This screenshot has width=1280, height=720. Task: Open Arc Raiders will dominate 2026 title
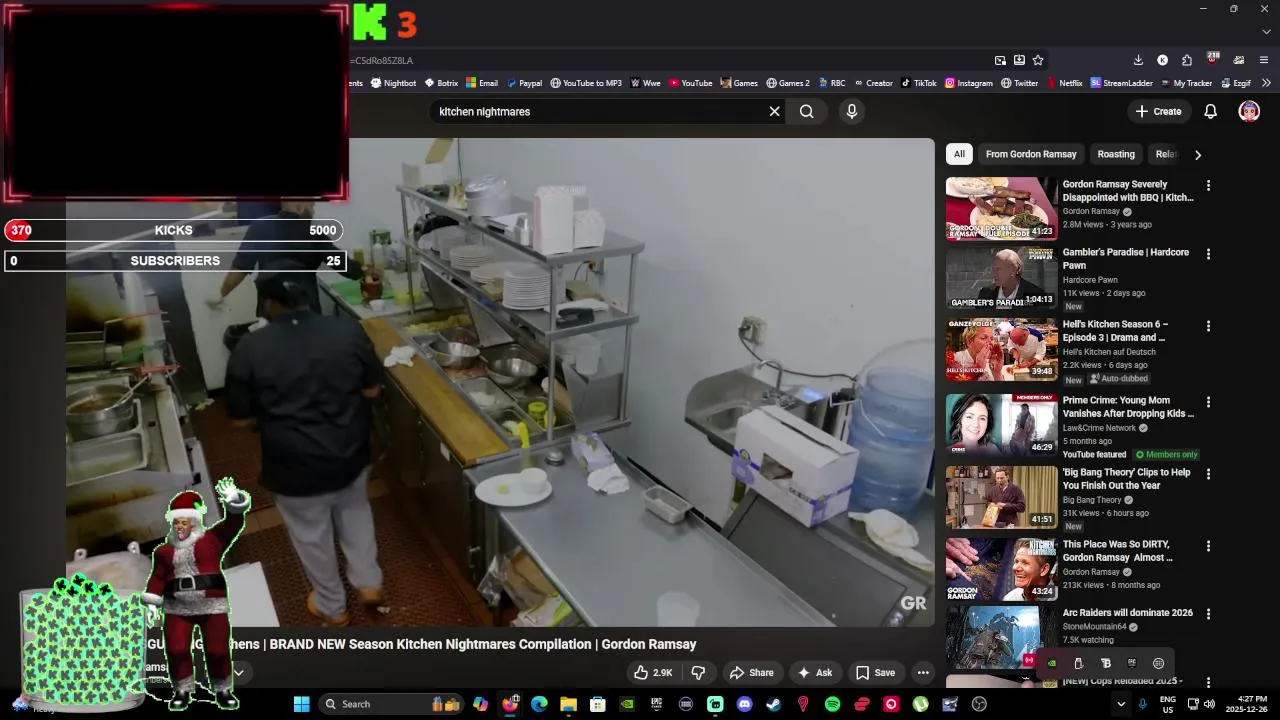1127,613
